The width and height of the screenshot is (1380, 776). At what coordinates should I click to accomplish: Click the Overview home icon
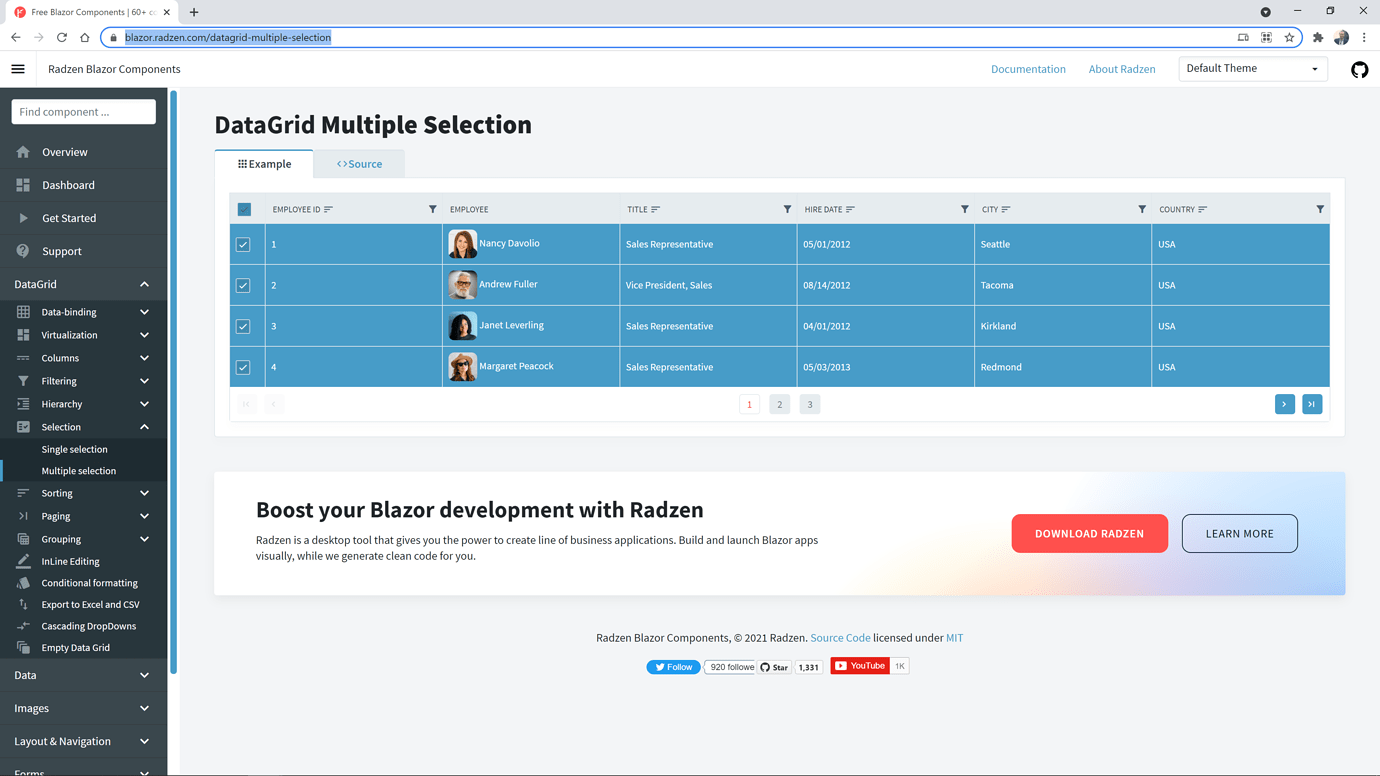pyautogui.click(x=23, y=152)
